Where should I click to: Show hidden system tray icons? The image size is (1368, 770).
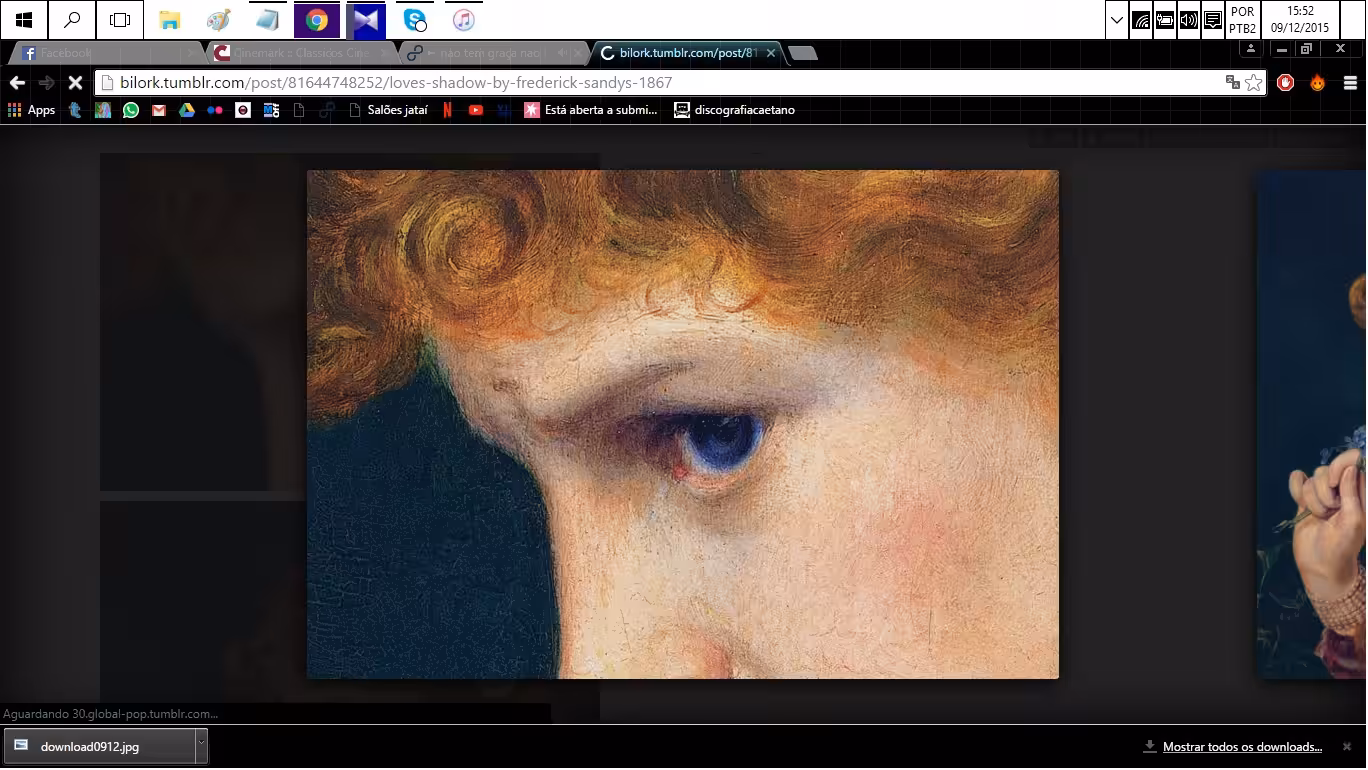(x=1118, y=20)
